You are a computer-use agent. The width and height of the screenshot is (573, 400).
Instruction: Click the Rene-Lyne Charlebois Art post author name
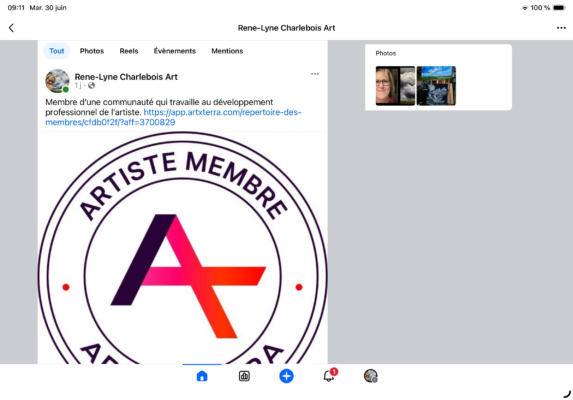126,77
